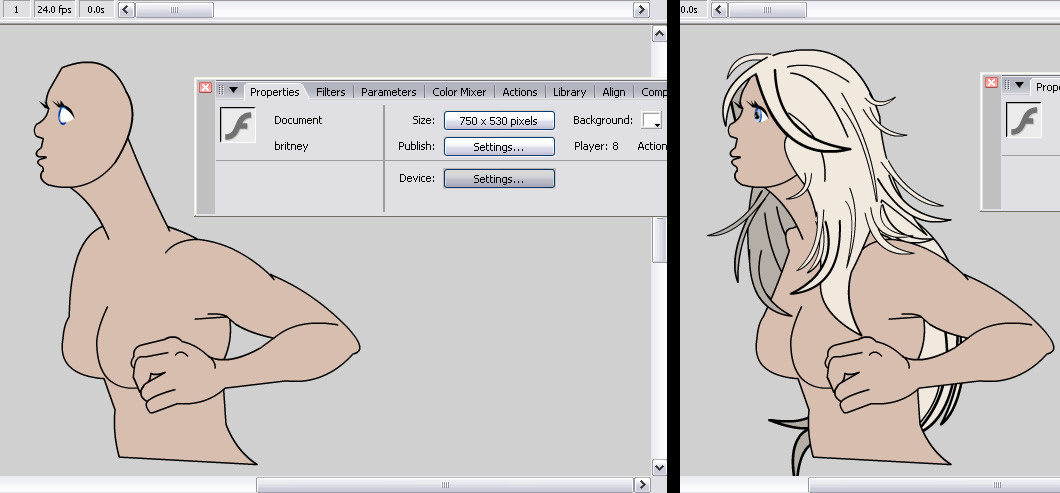Show the Library tab
1060x493 pixels.
[569, 92]
